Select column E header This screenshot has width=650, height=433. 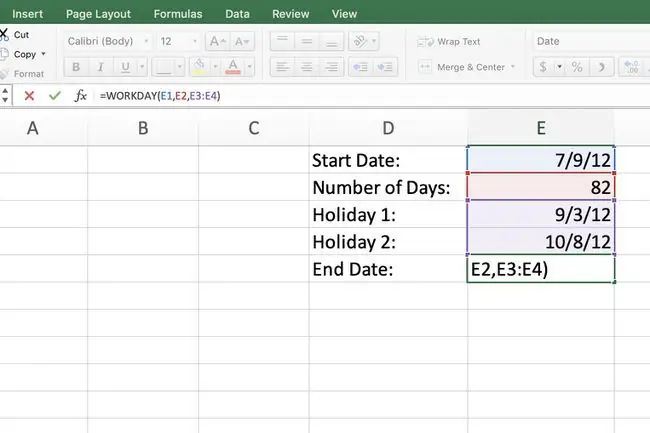(541, 128)
